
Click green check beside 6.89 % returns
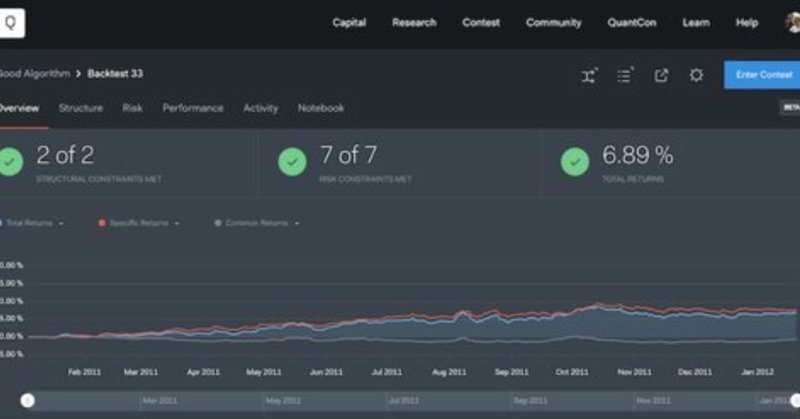[x=575, y=162]
